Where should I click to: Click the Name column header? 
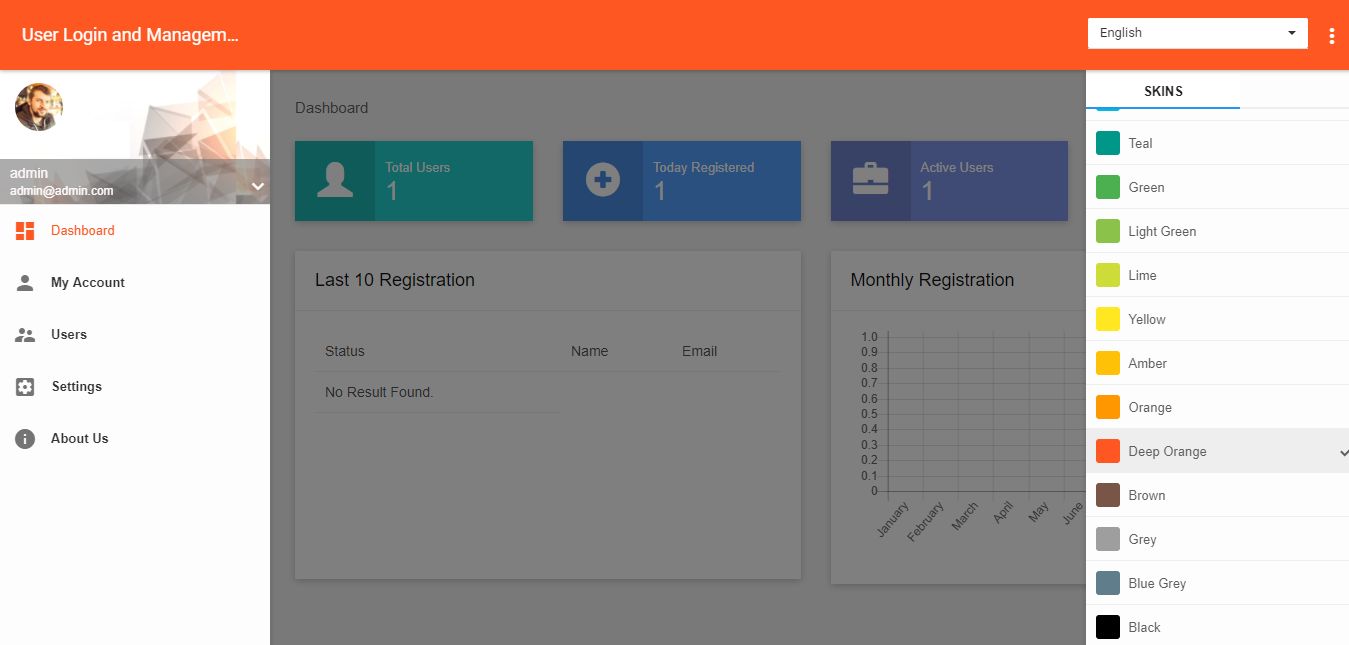[589, 351]
